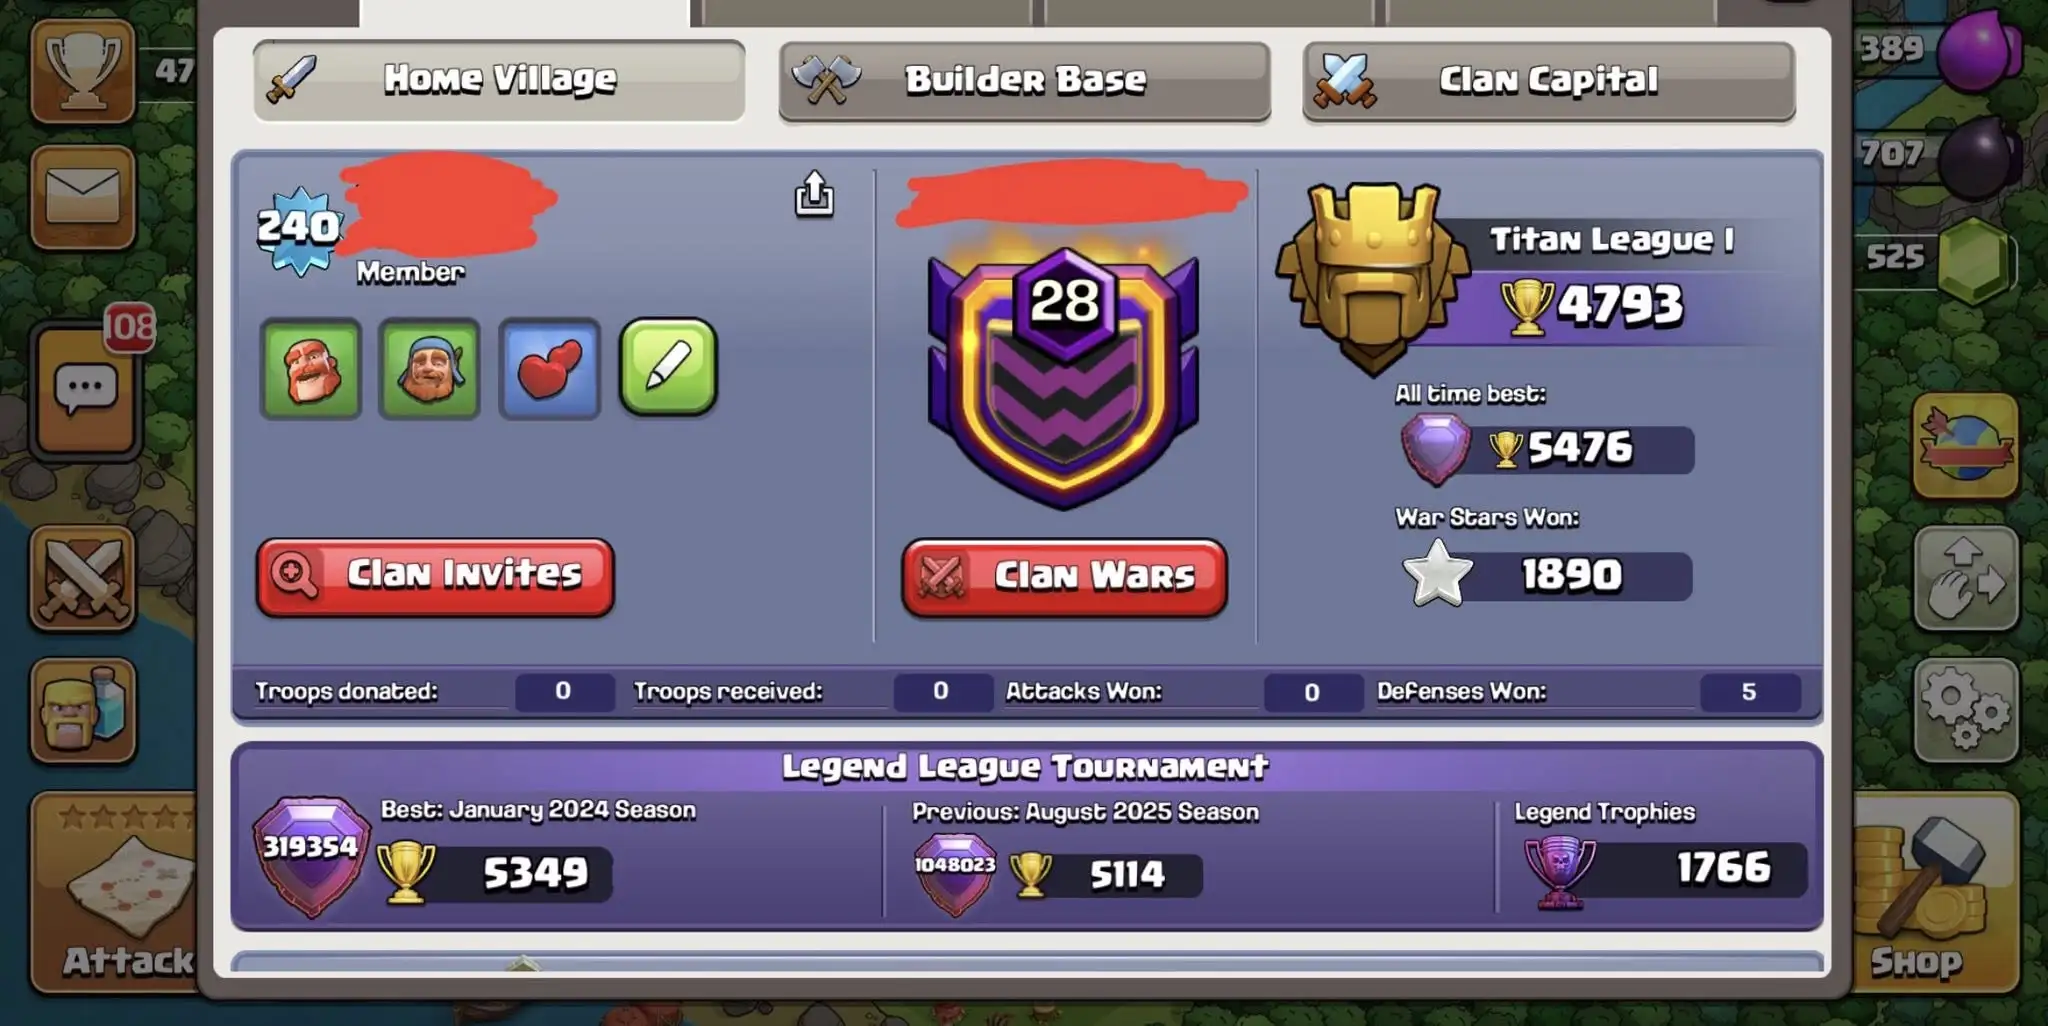
Task: Click the green pencil edit button
Action: click(x=668, y=367)
